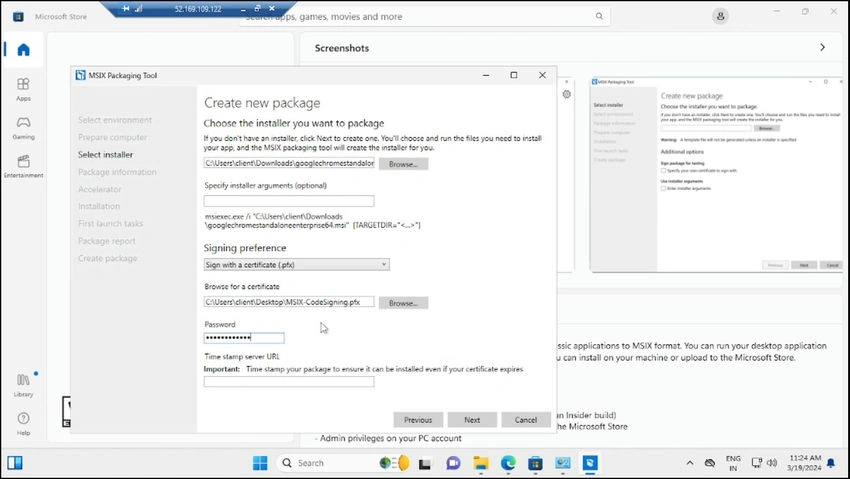Select 'Prepare computer' wizard step
The width and height of the screenshot is (850, 479).
[x=112, y=137]
